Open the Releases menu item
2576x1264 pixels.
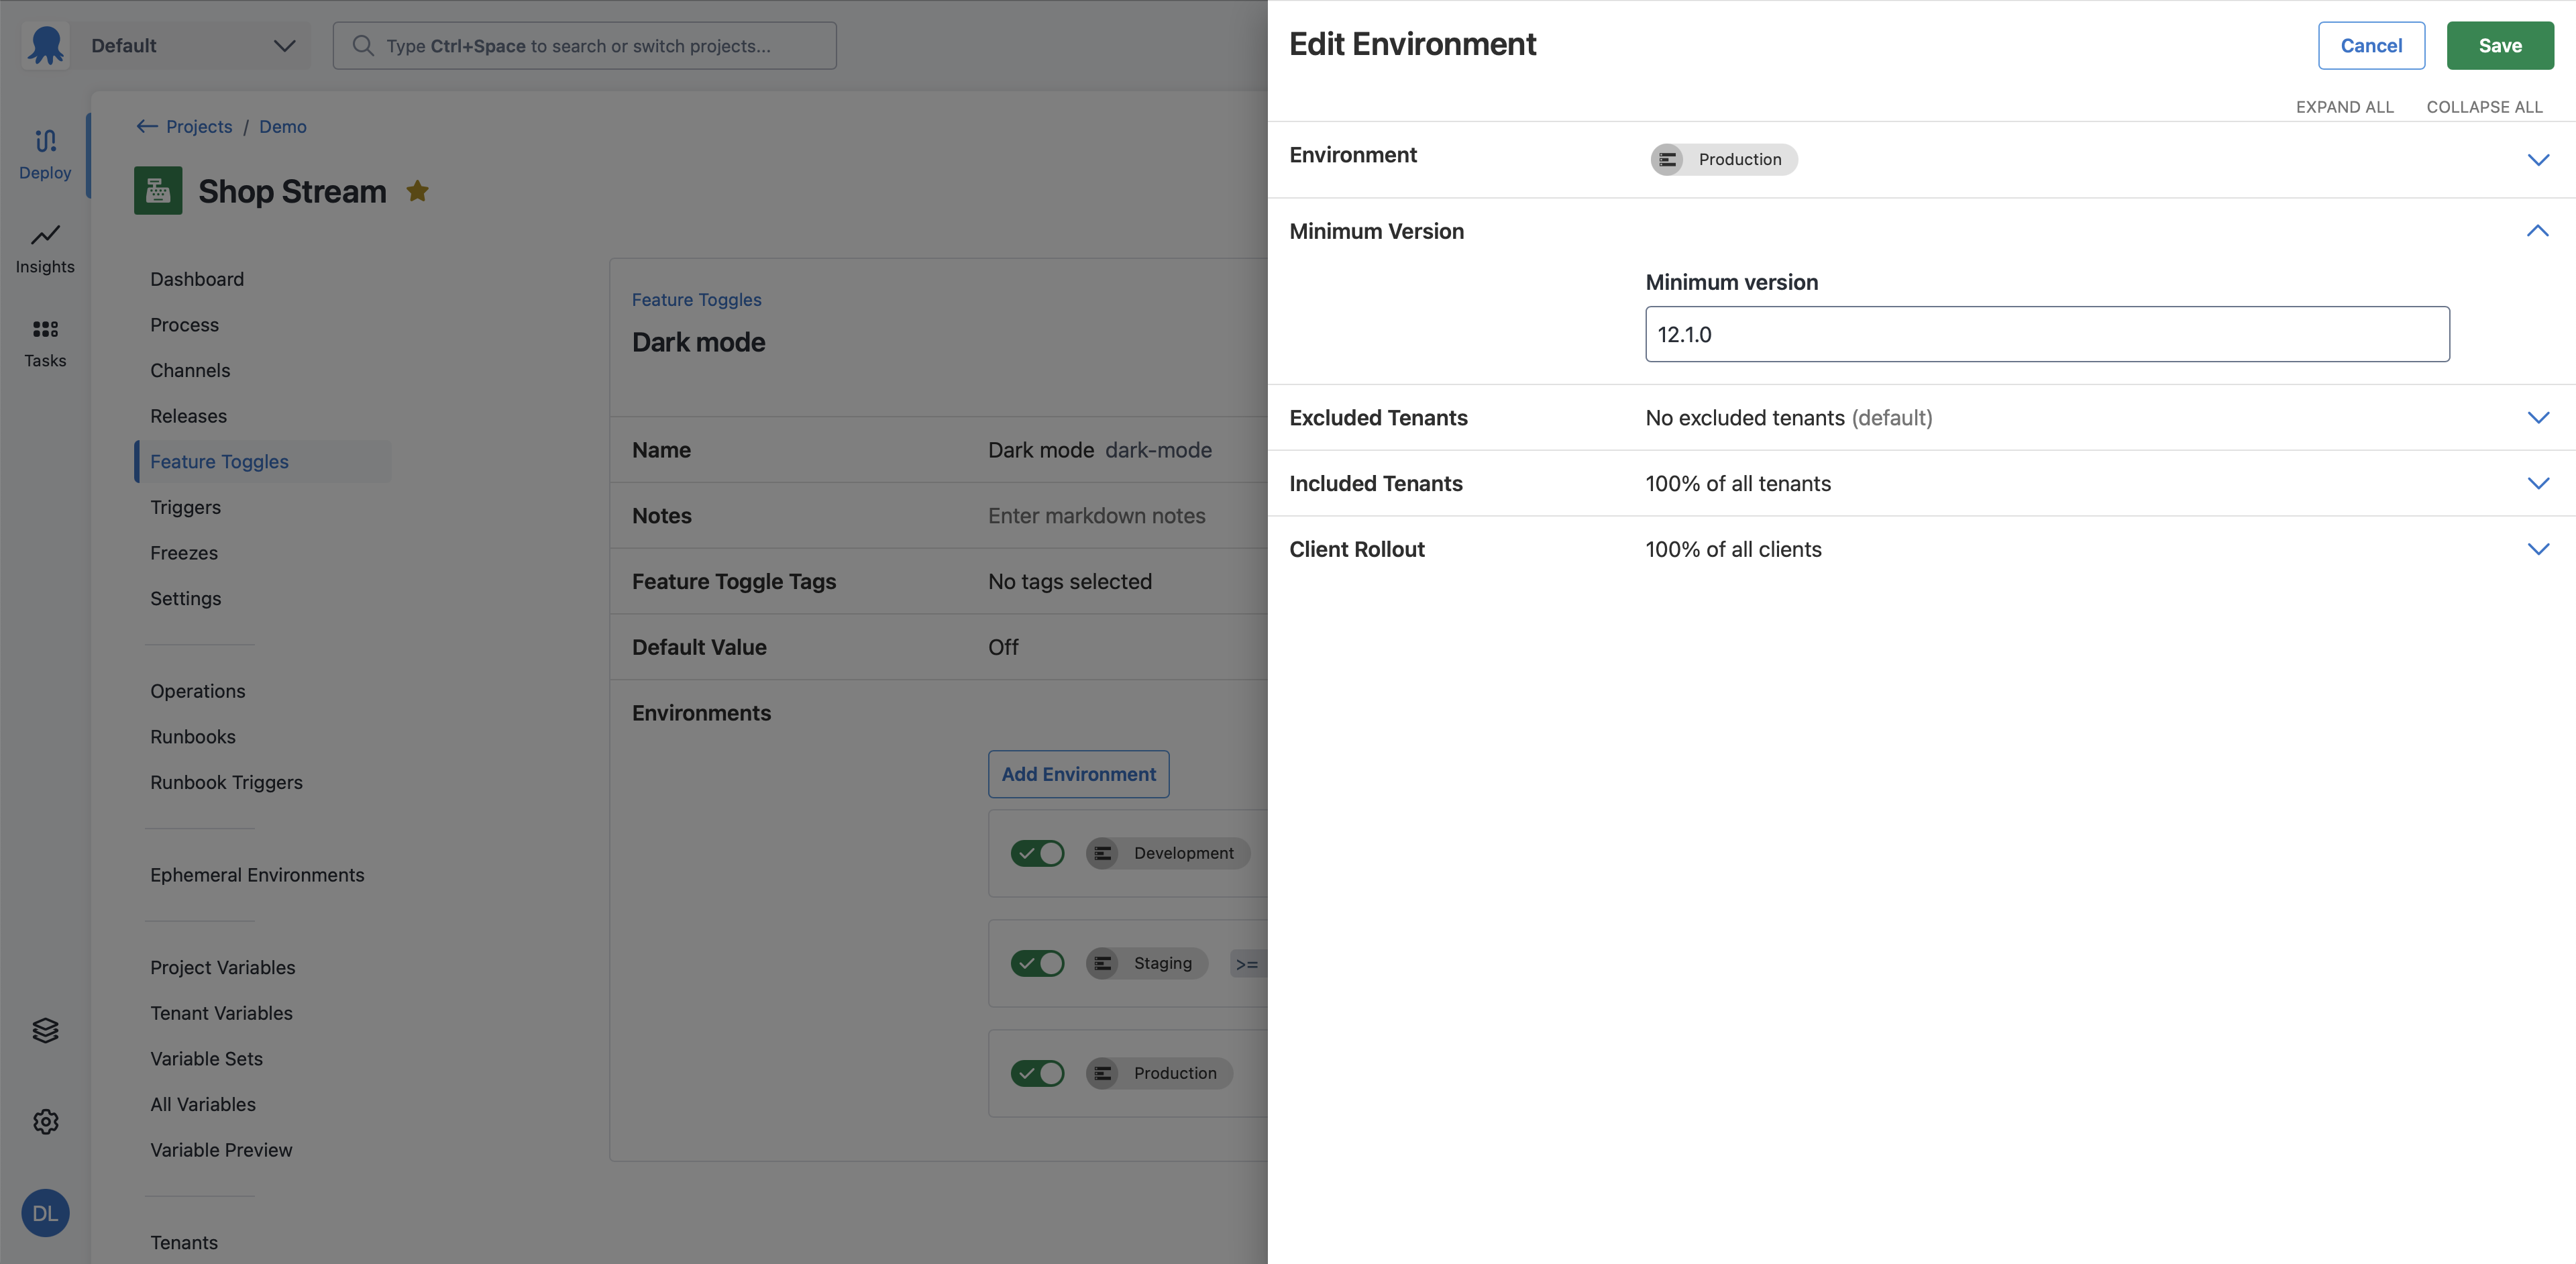188,416
